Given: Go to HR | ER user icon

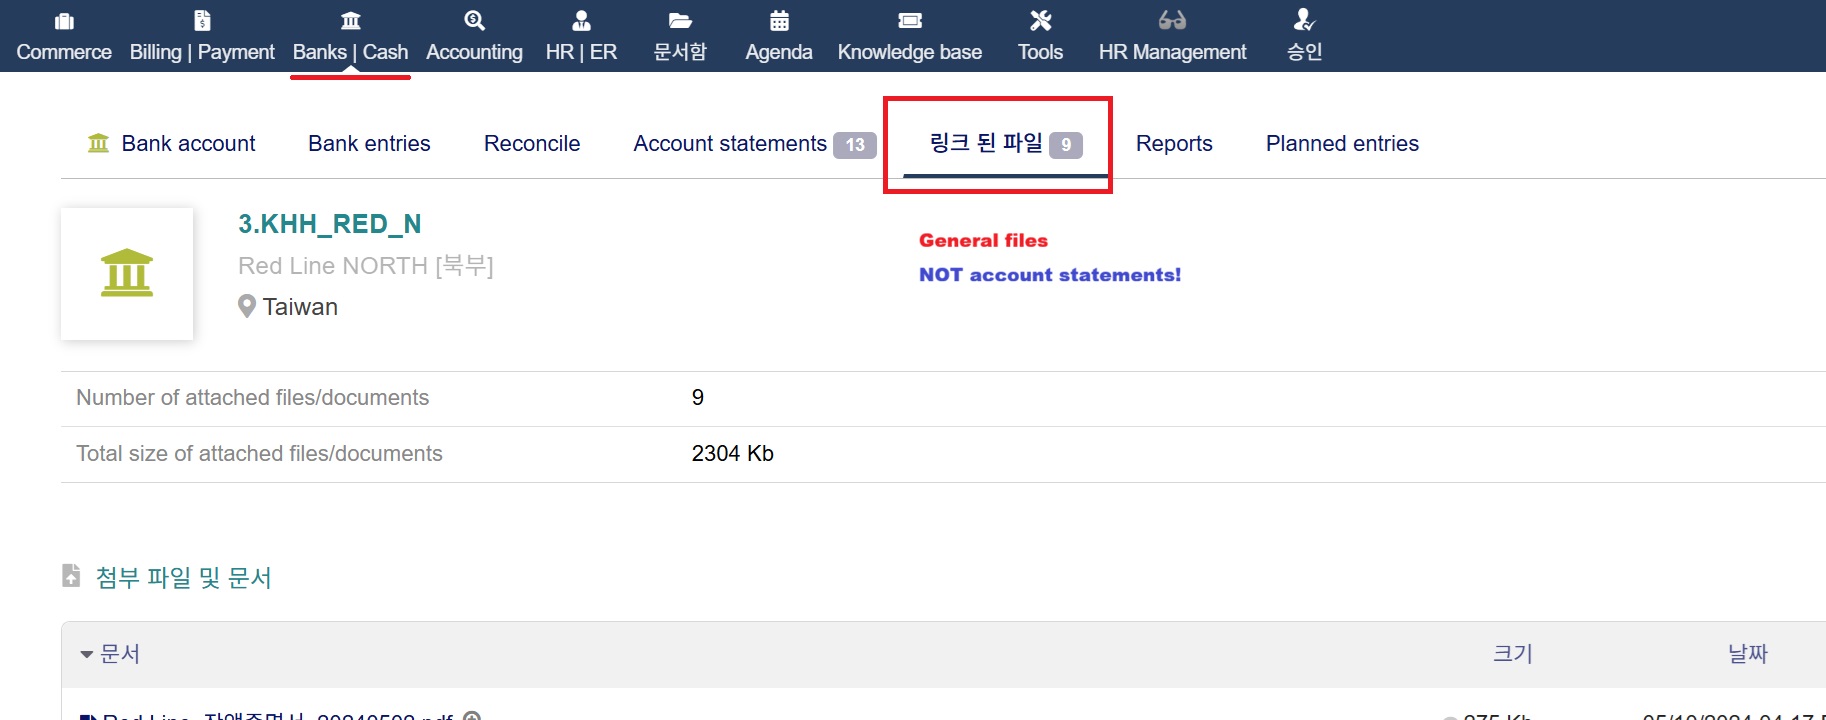Looking at the screenshot, I should 581,21.
